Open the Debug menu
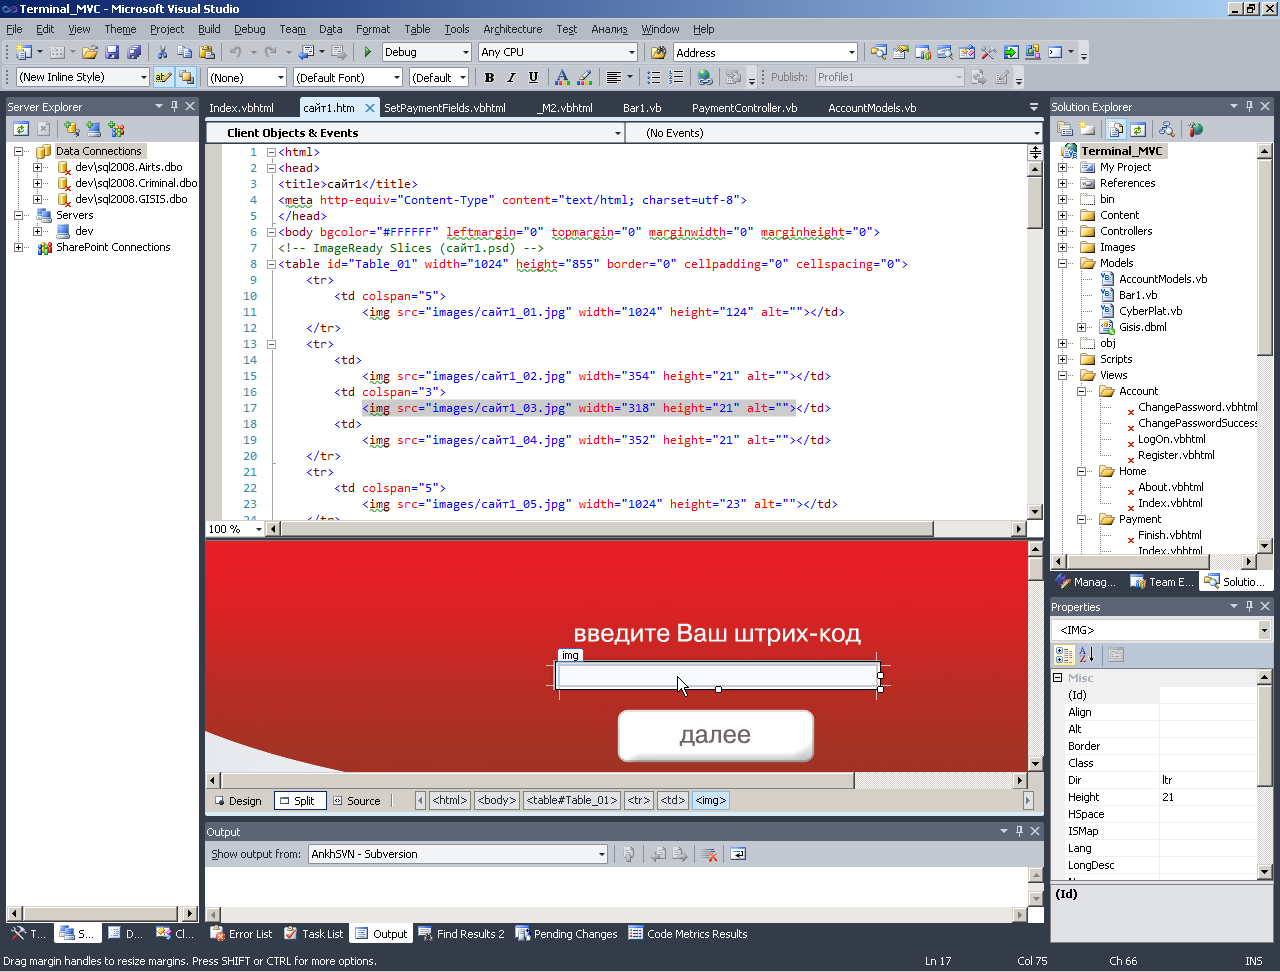Viewport: 1280px width, 972px height. point(250,29)
